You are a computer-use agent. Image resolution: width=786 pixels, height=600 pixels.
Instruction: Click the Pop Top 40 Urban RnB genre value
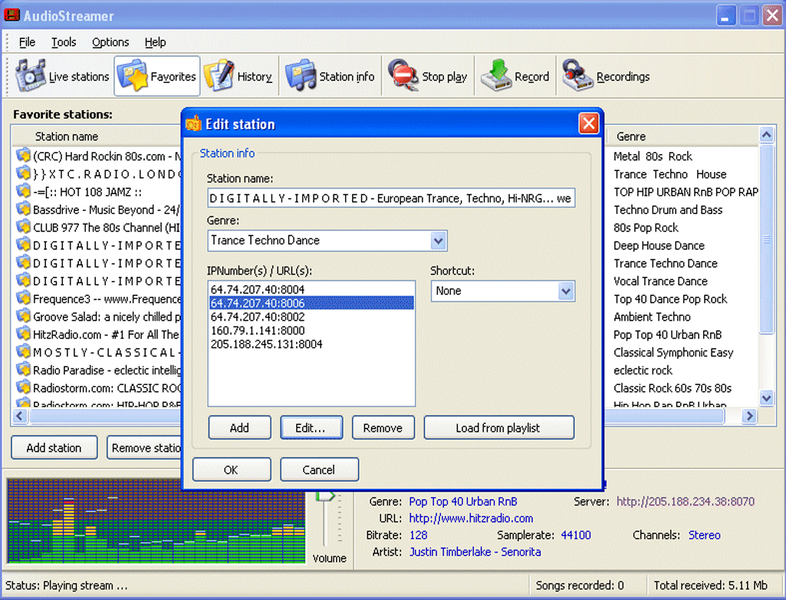[463, 501]
